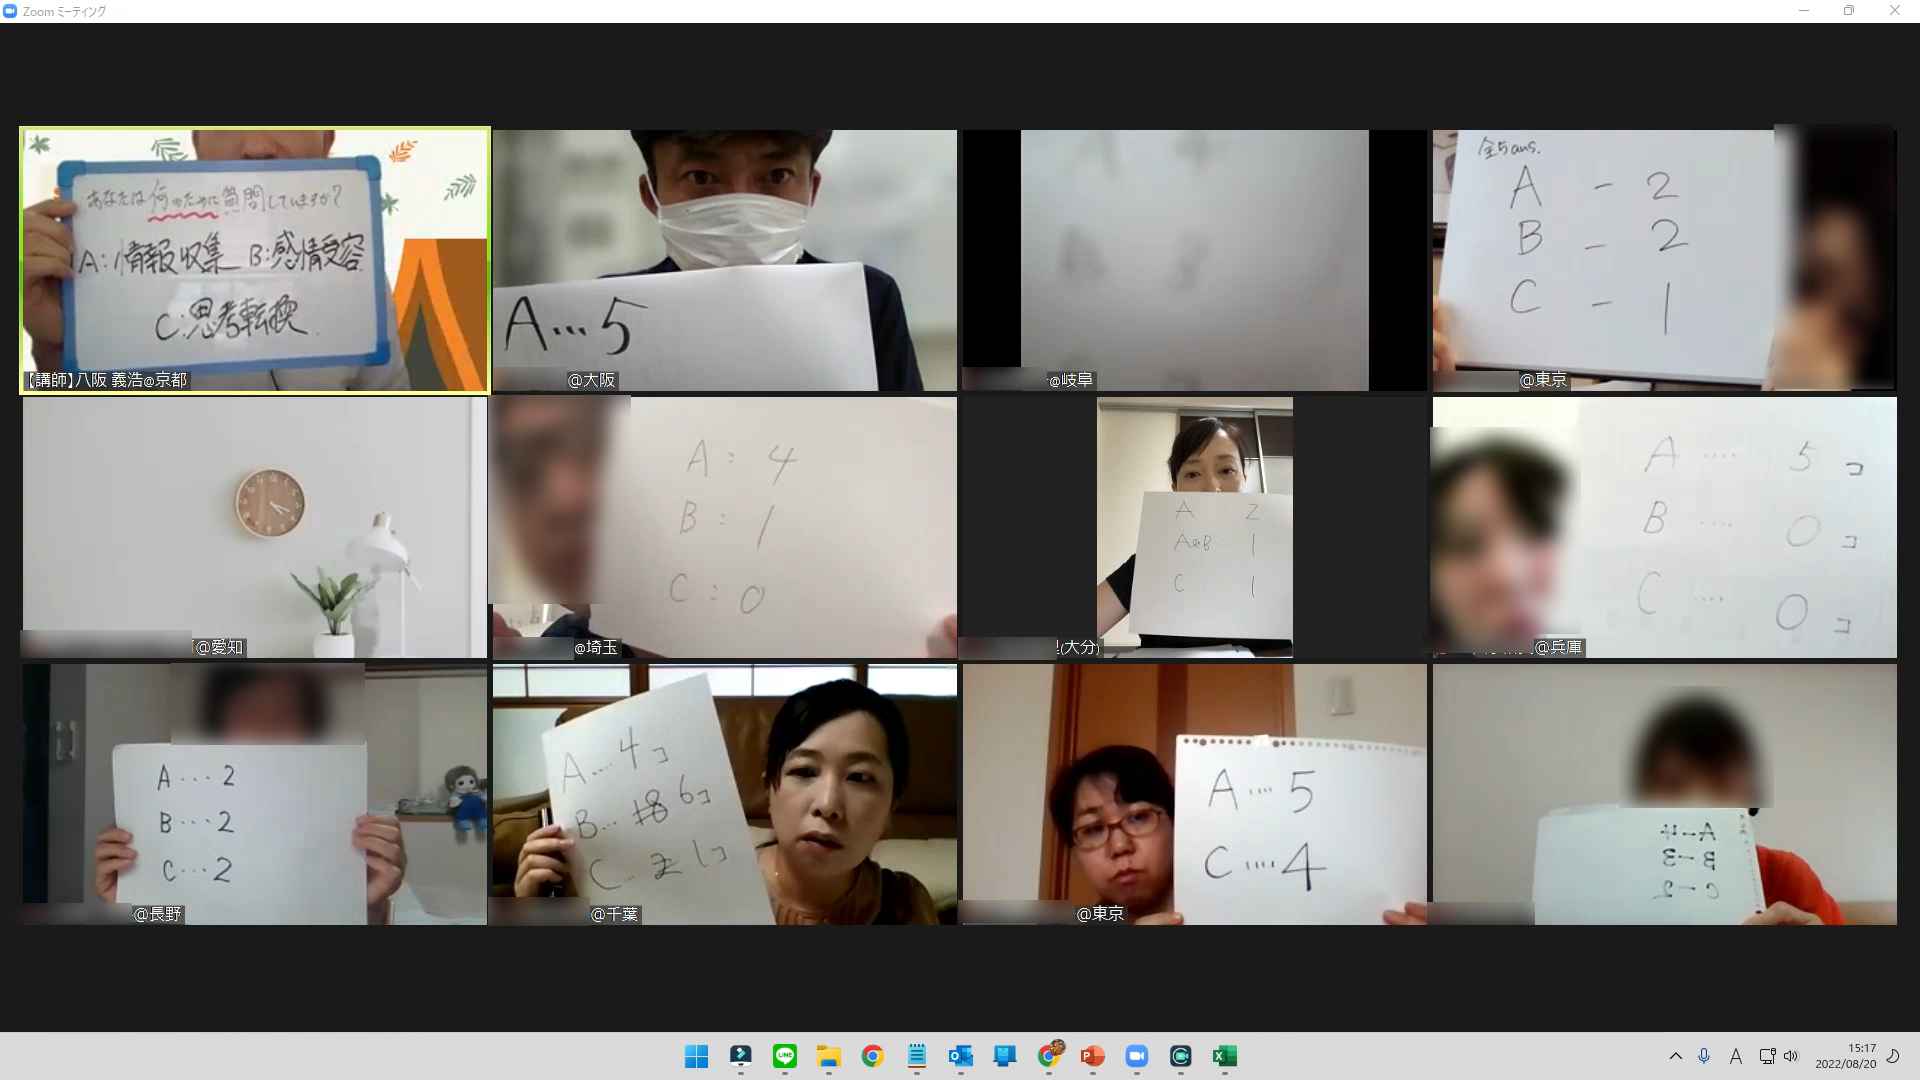Click the Windows Start button
Viewport: 1920px width, 1080px height.
pos(697,1056)
